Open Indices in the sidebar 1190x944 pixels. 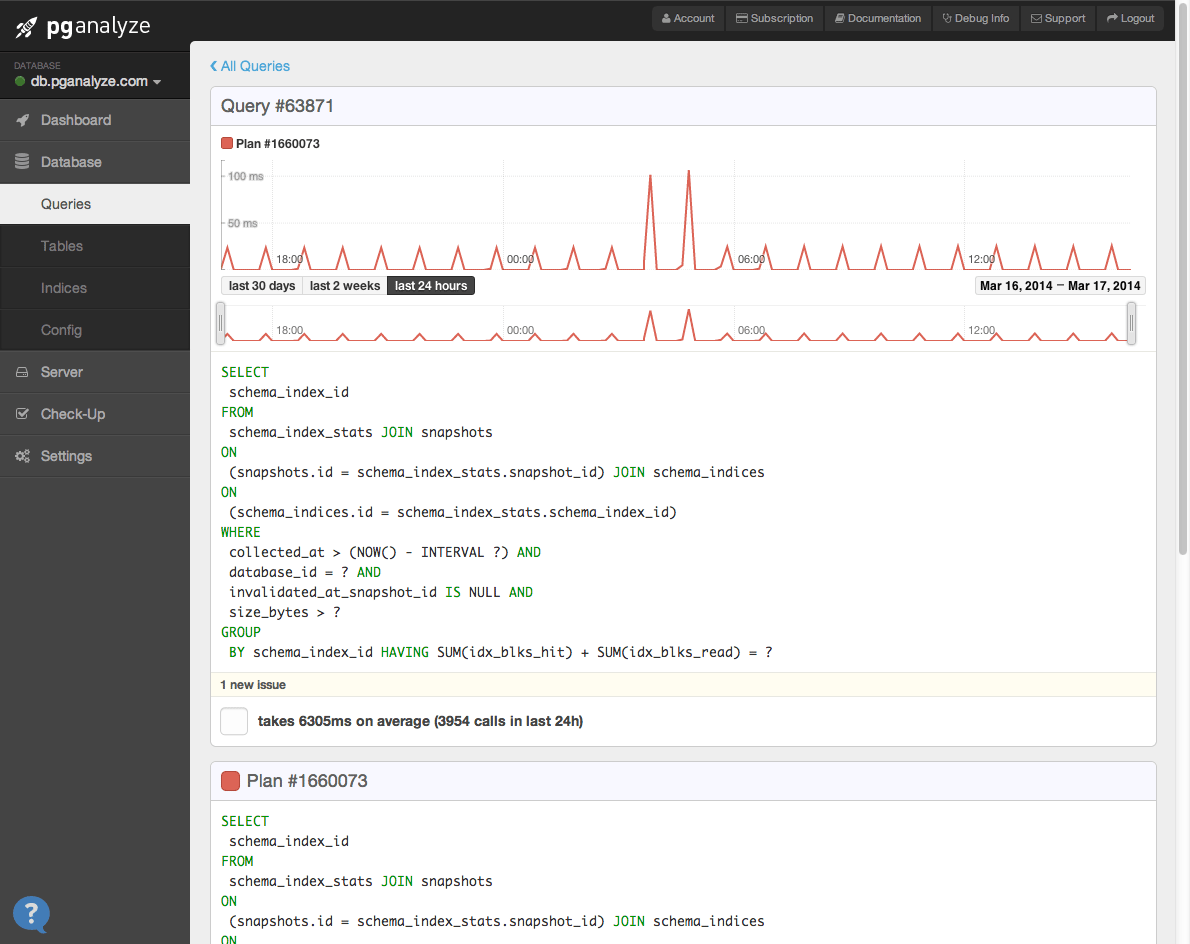click(95, 288)
